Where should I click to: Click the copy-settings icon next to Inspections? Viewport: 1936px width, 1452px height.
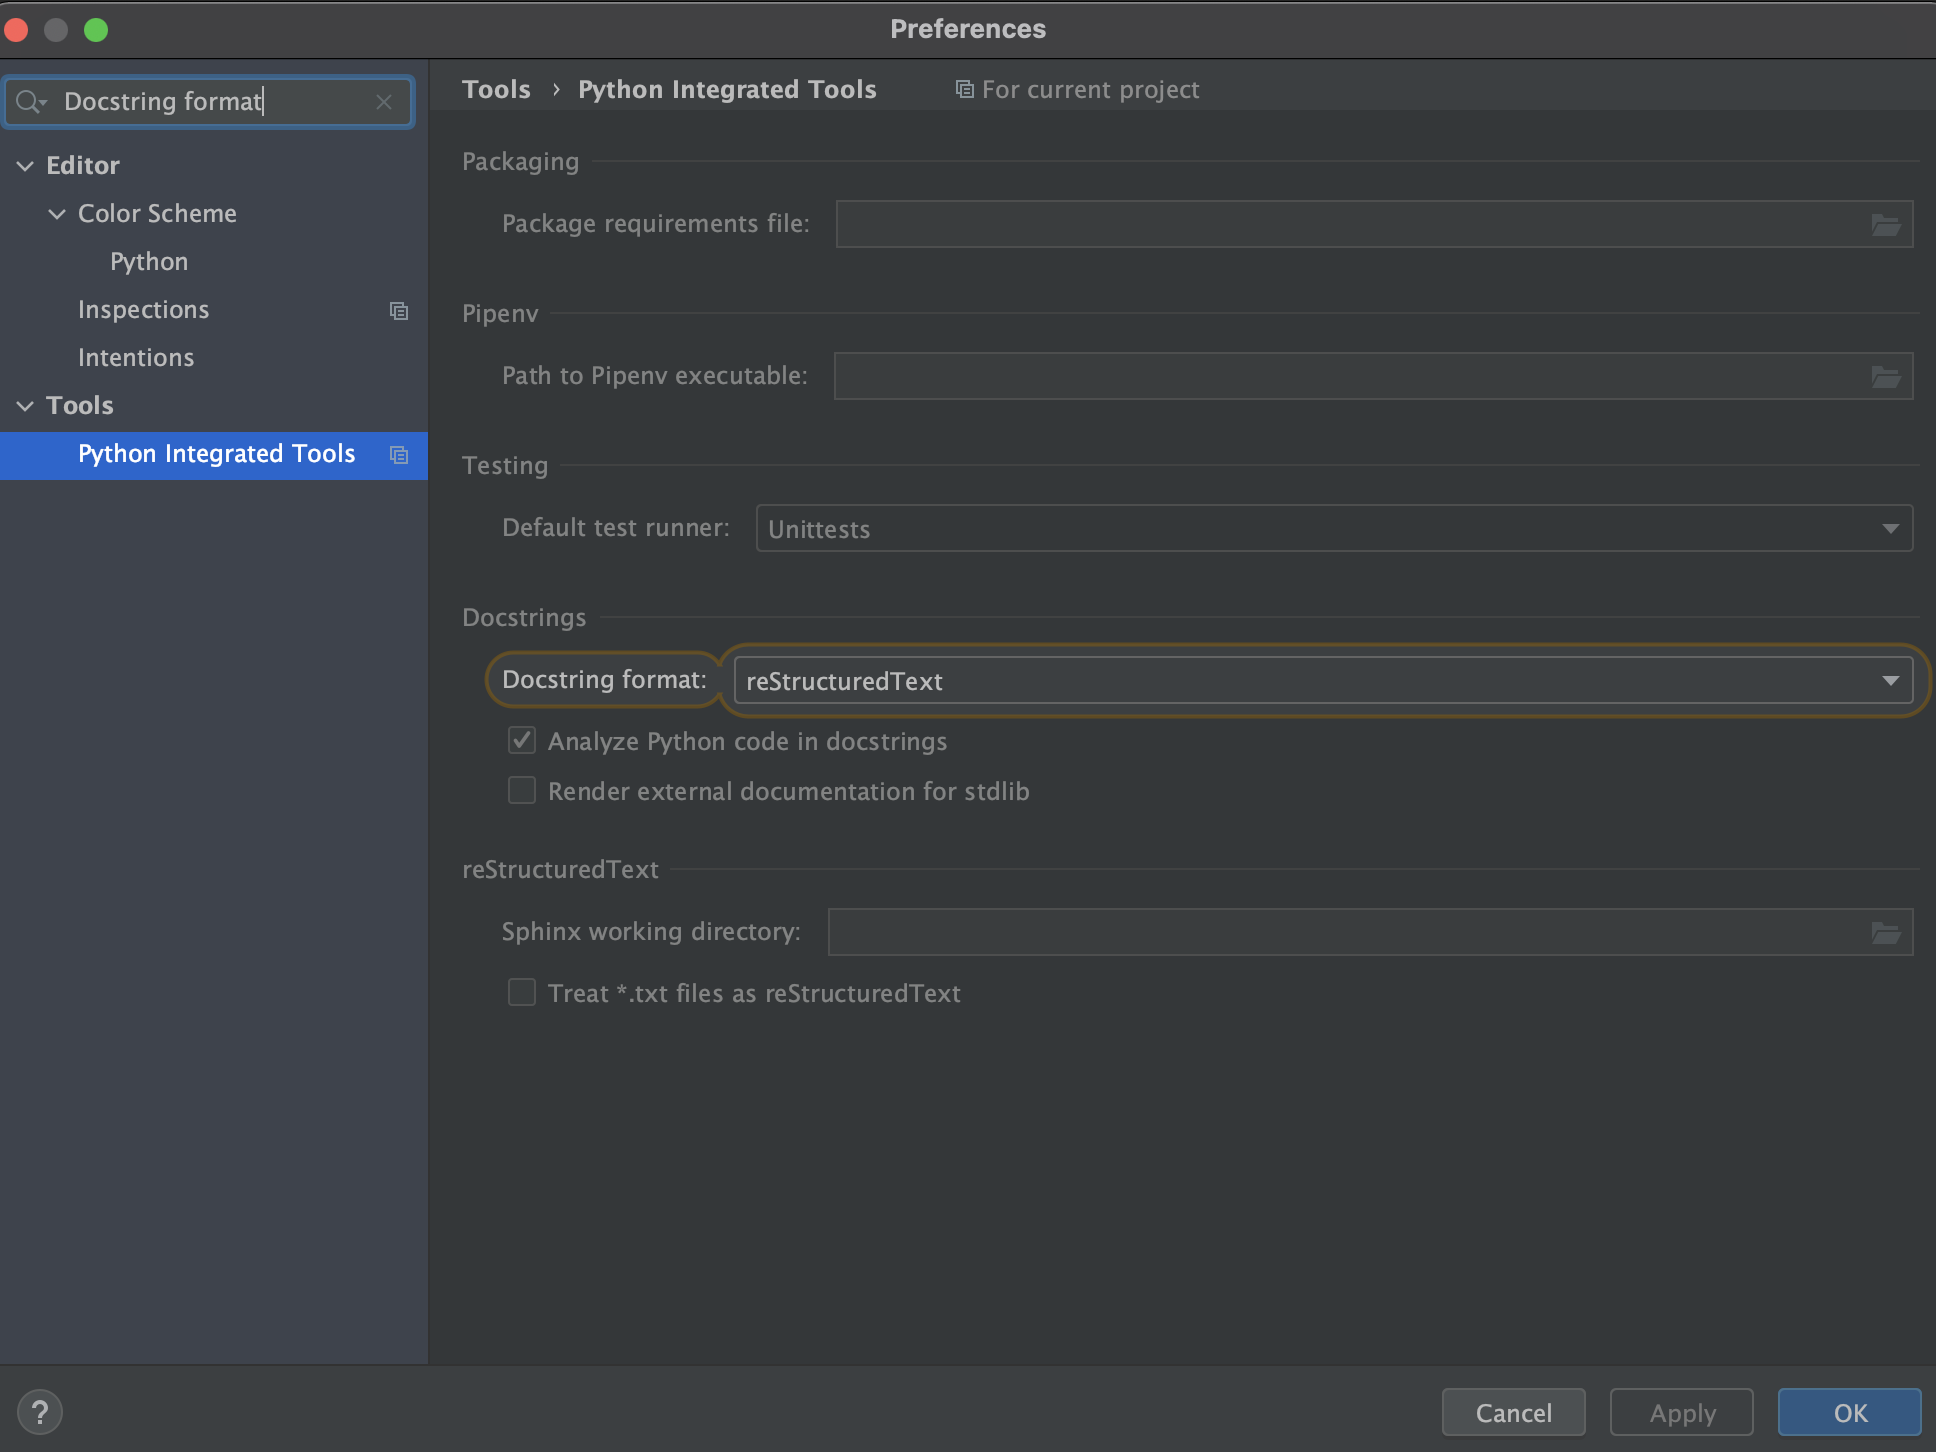[x=398, y=311]
